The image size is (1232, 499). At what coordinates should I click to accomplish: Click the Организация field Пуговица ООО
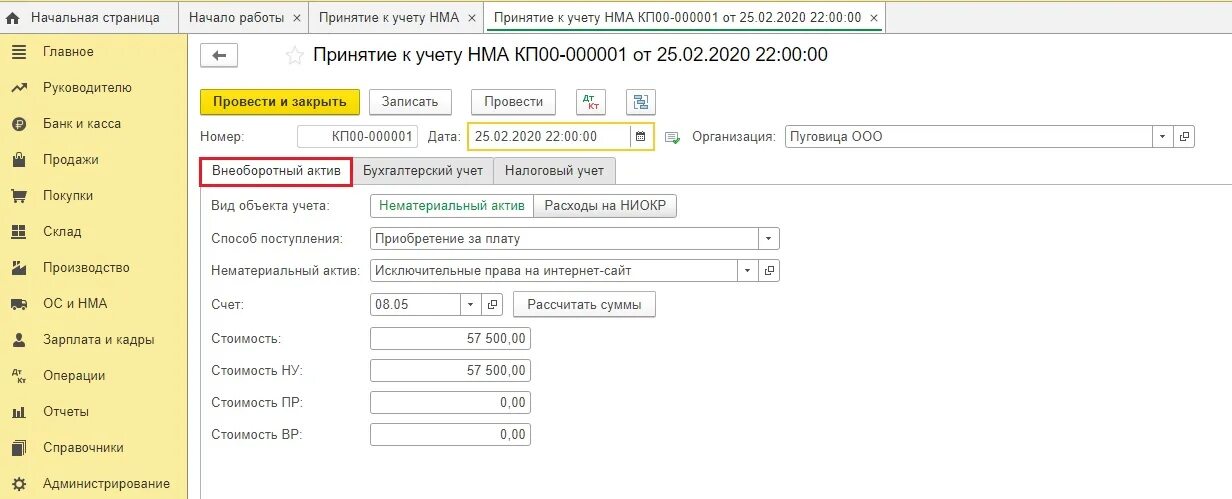click(967, 137)
